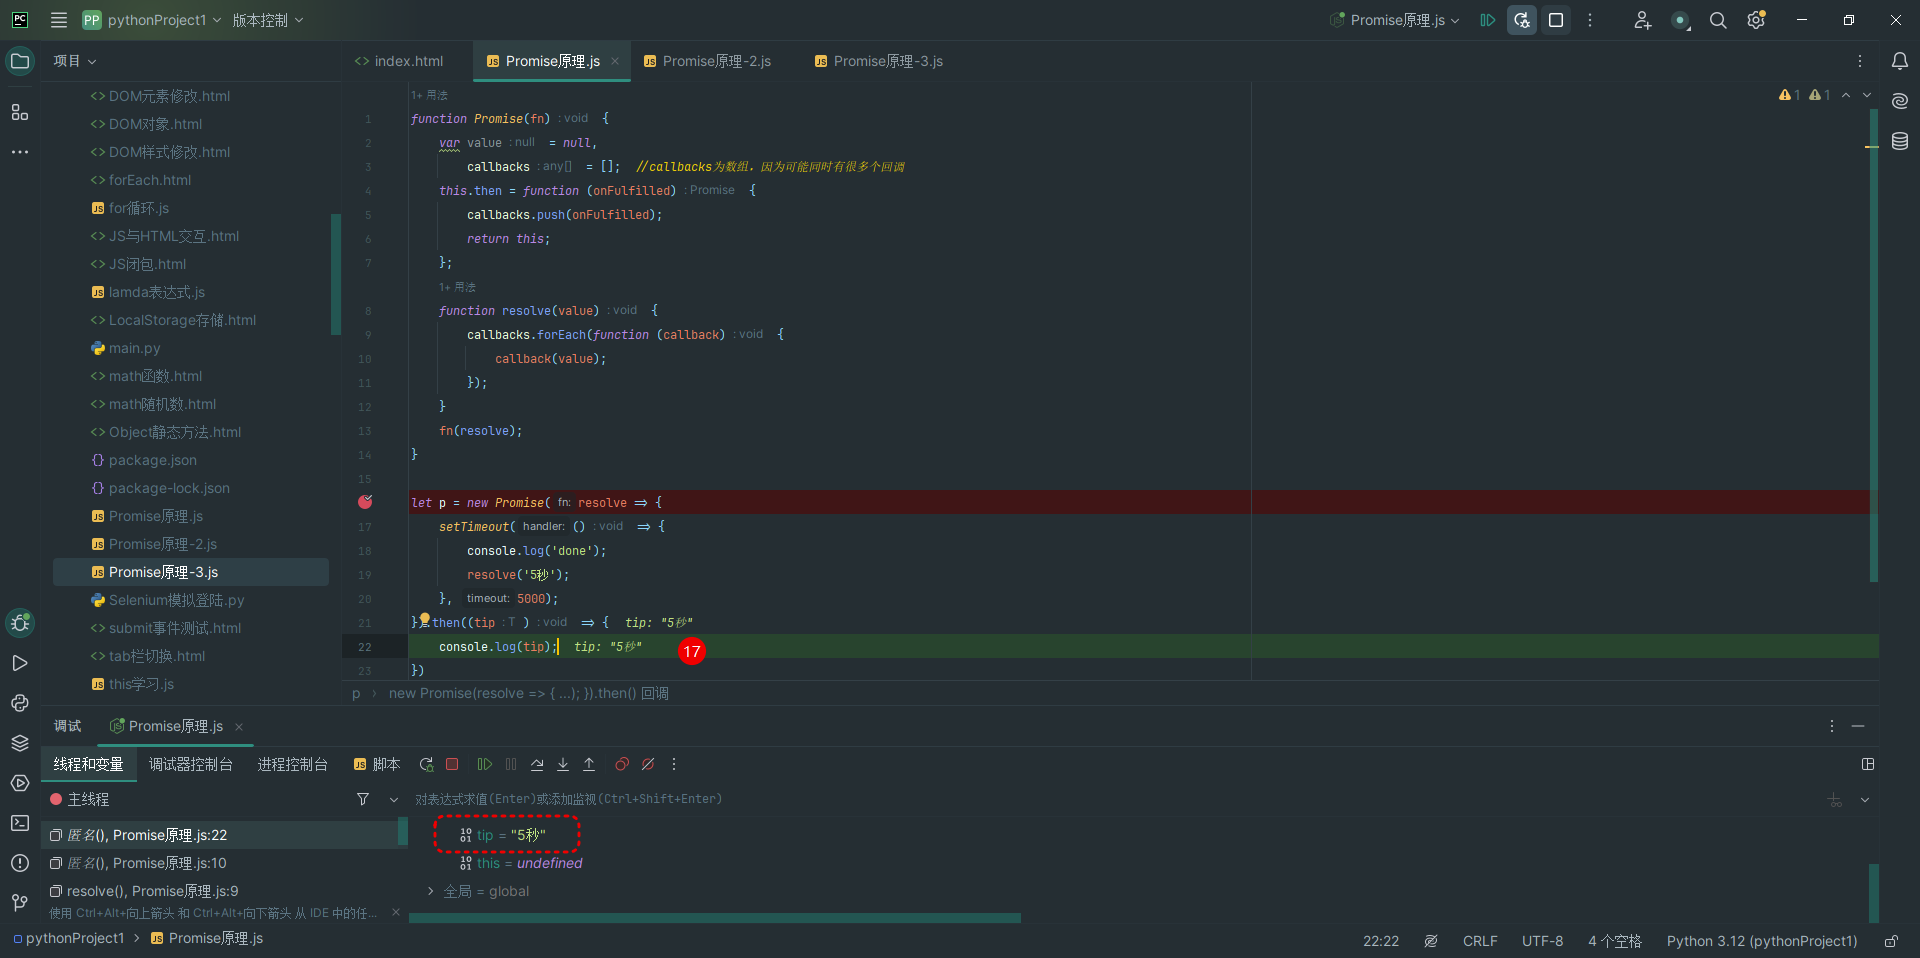Image resolution: width=1920 pixels, height=958 pixels.
Task: Select the Python 3.12 interpreter widget
Action: (x=1762, y=941)
